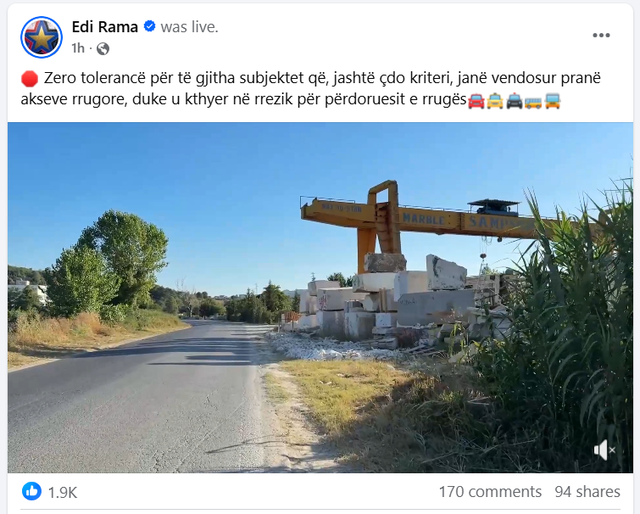The height and width of the screenshot is (514, 640).
Task: Click the blue verified badge
Action: (x=150, y=27)
